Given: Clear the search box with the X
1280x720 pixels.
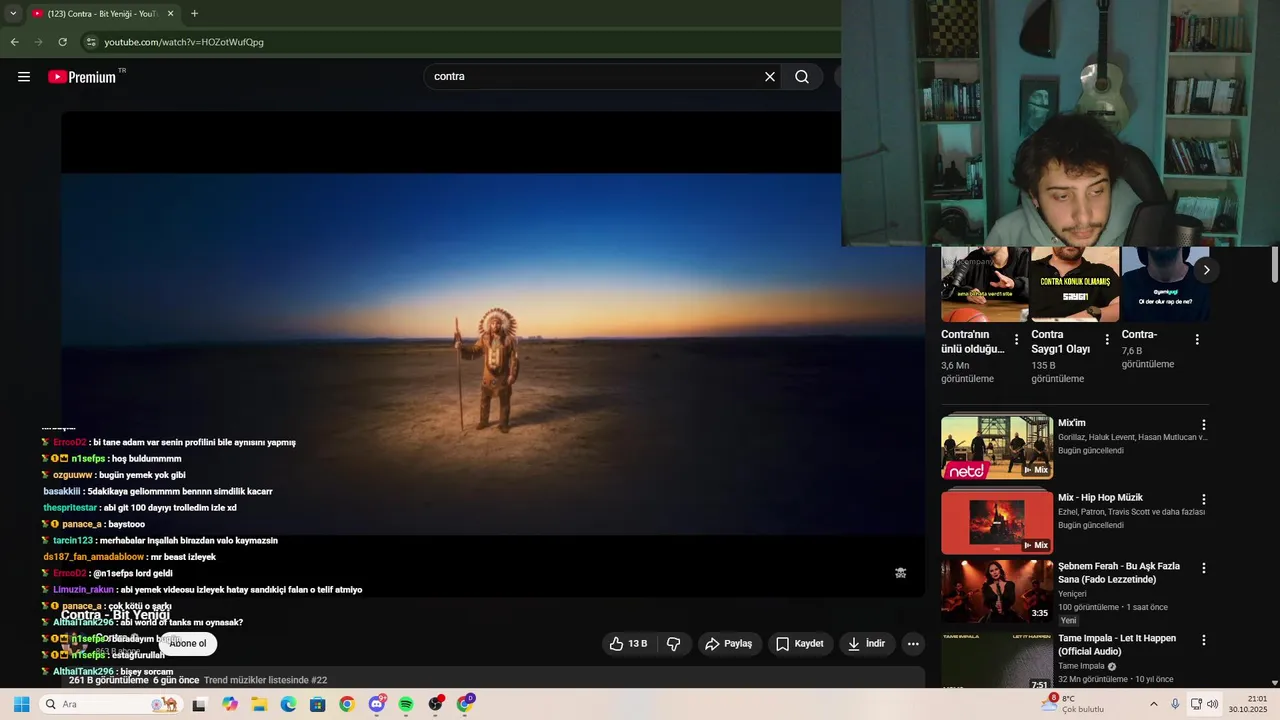Looking at the screenshot, I should coord(770,77).
